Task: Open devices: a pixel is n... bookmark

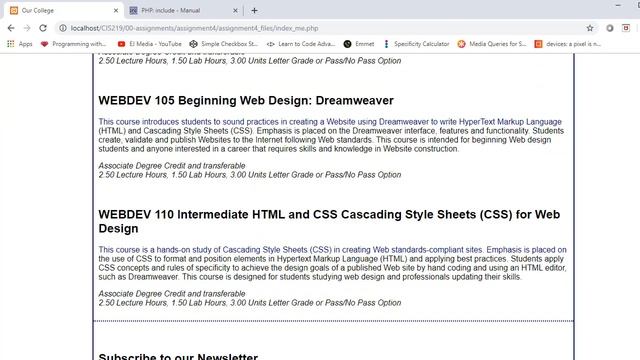Action: (x=568, y=44)
